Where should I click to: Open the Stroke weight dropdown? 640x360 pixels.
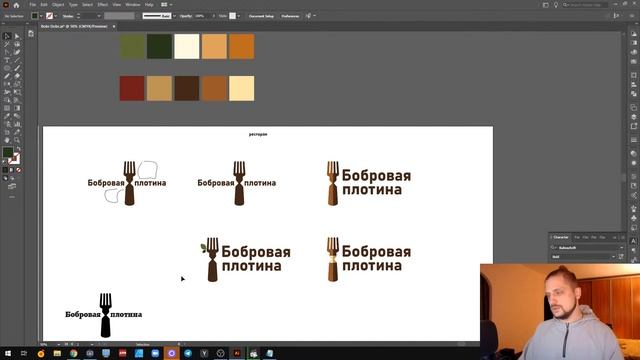tap(99, 16)
